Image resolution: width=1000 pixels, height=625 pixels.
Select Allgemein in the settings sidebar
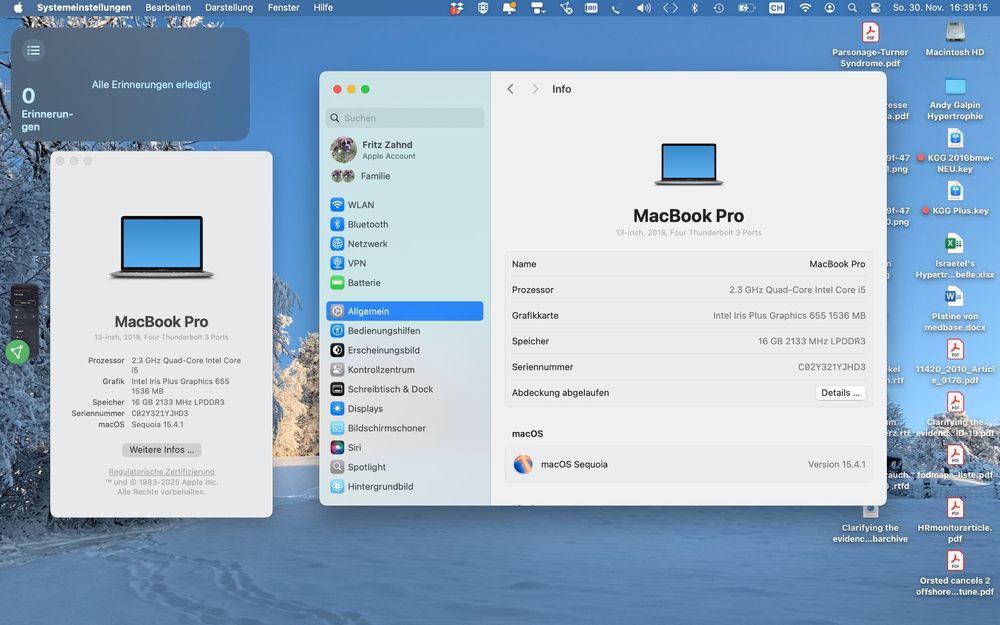(404, 311)
